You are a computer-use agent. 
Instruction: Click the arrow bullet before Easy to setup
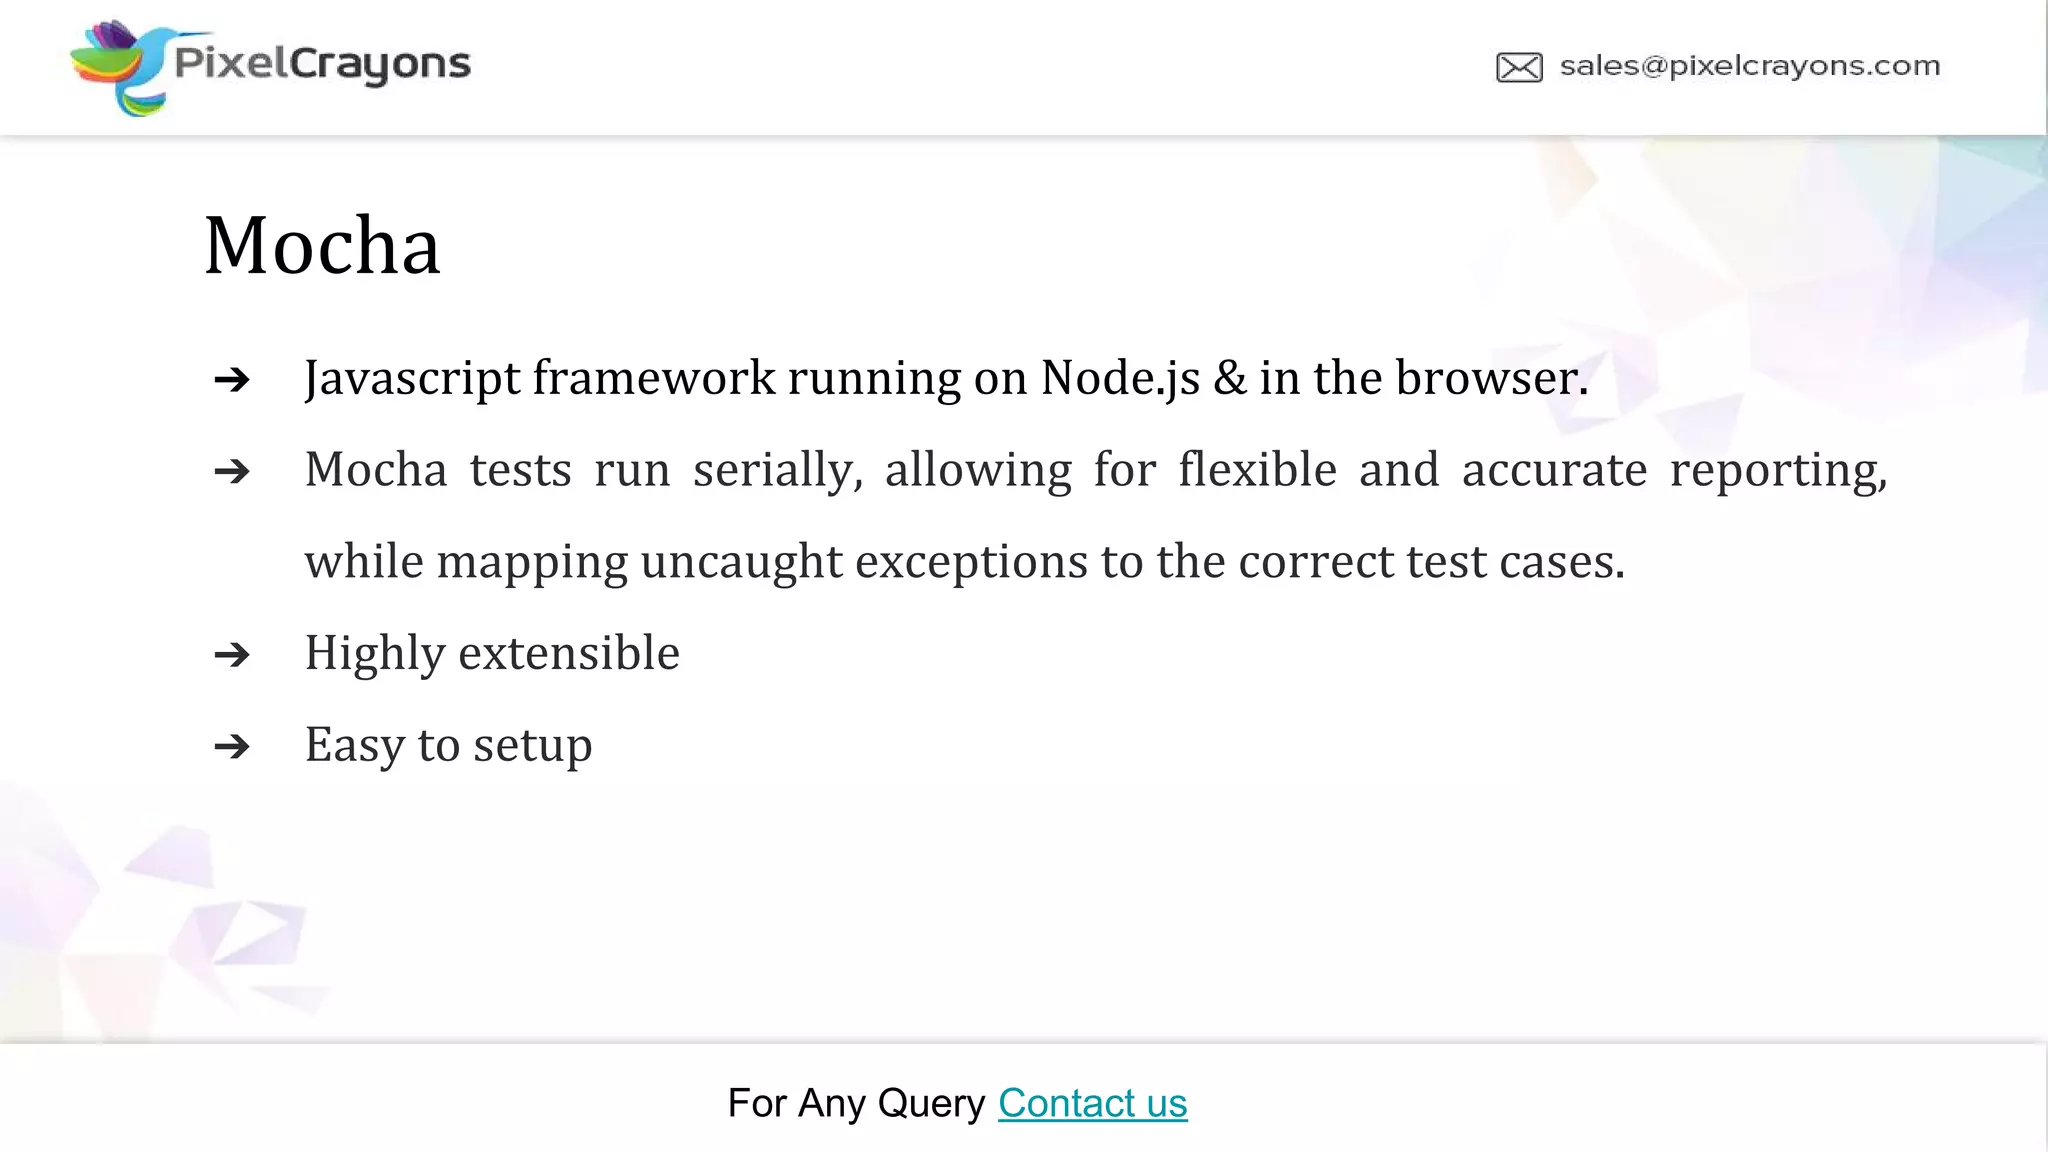(x=232, y=747)
